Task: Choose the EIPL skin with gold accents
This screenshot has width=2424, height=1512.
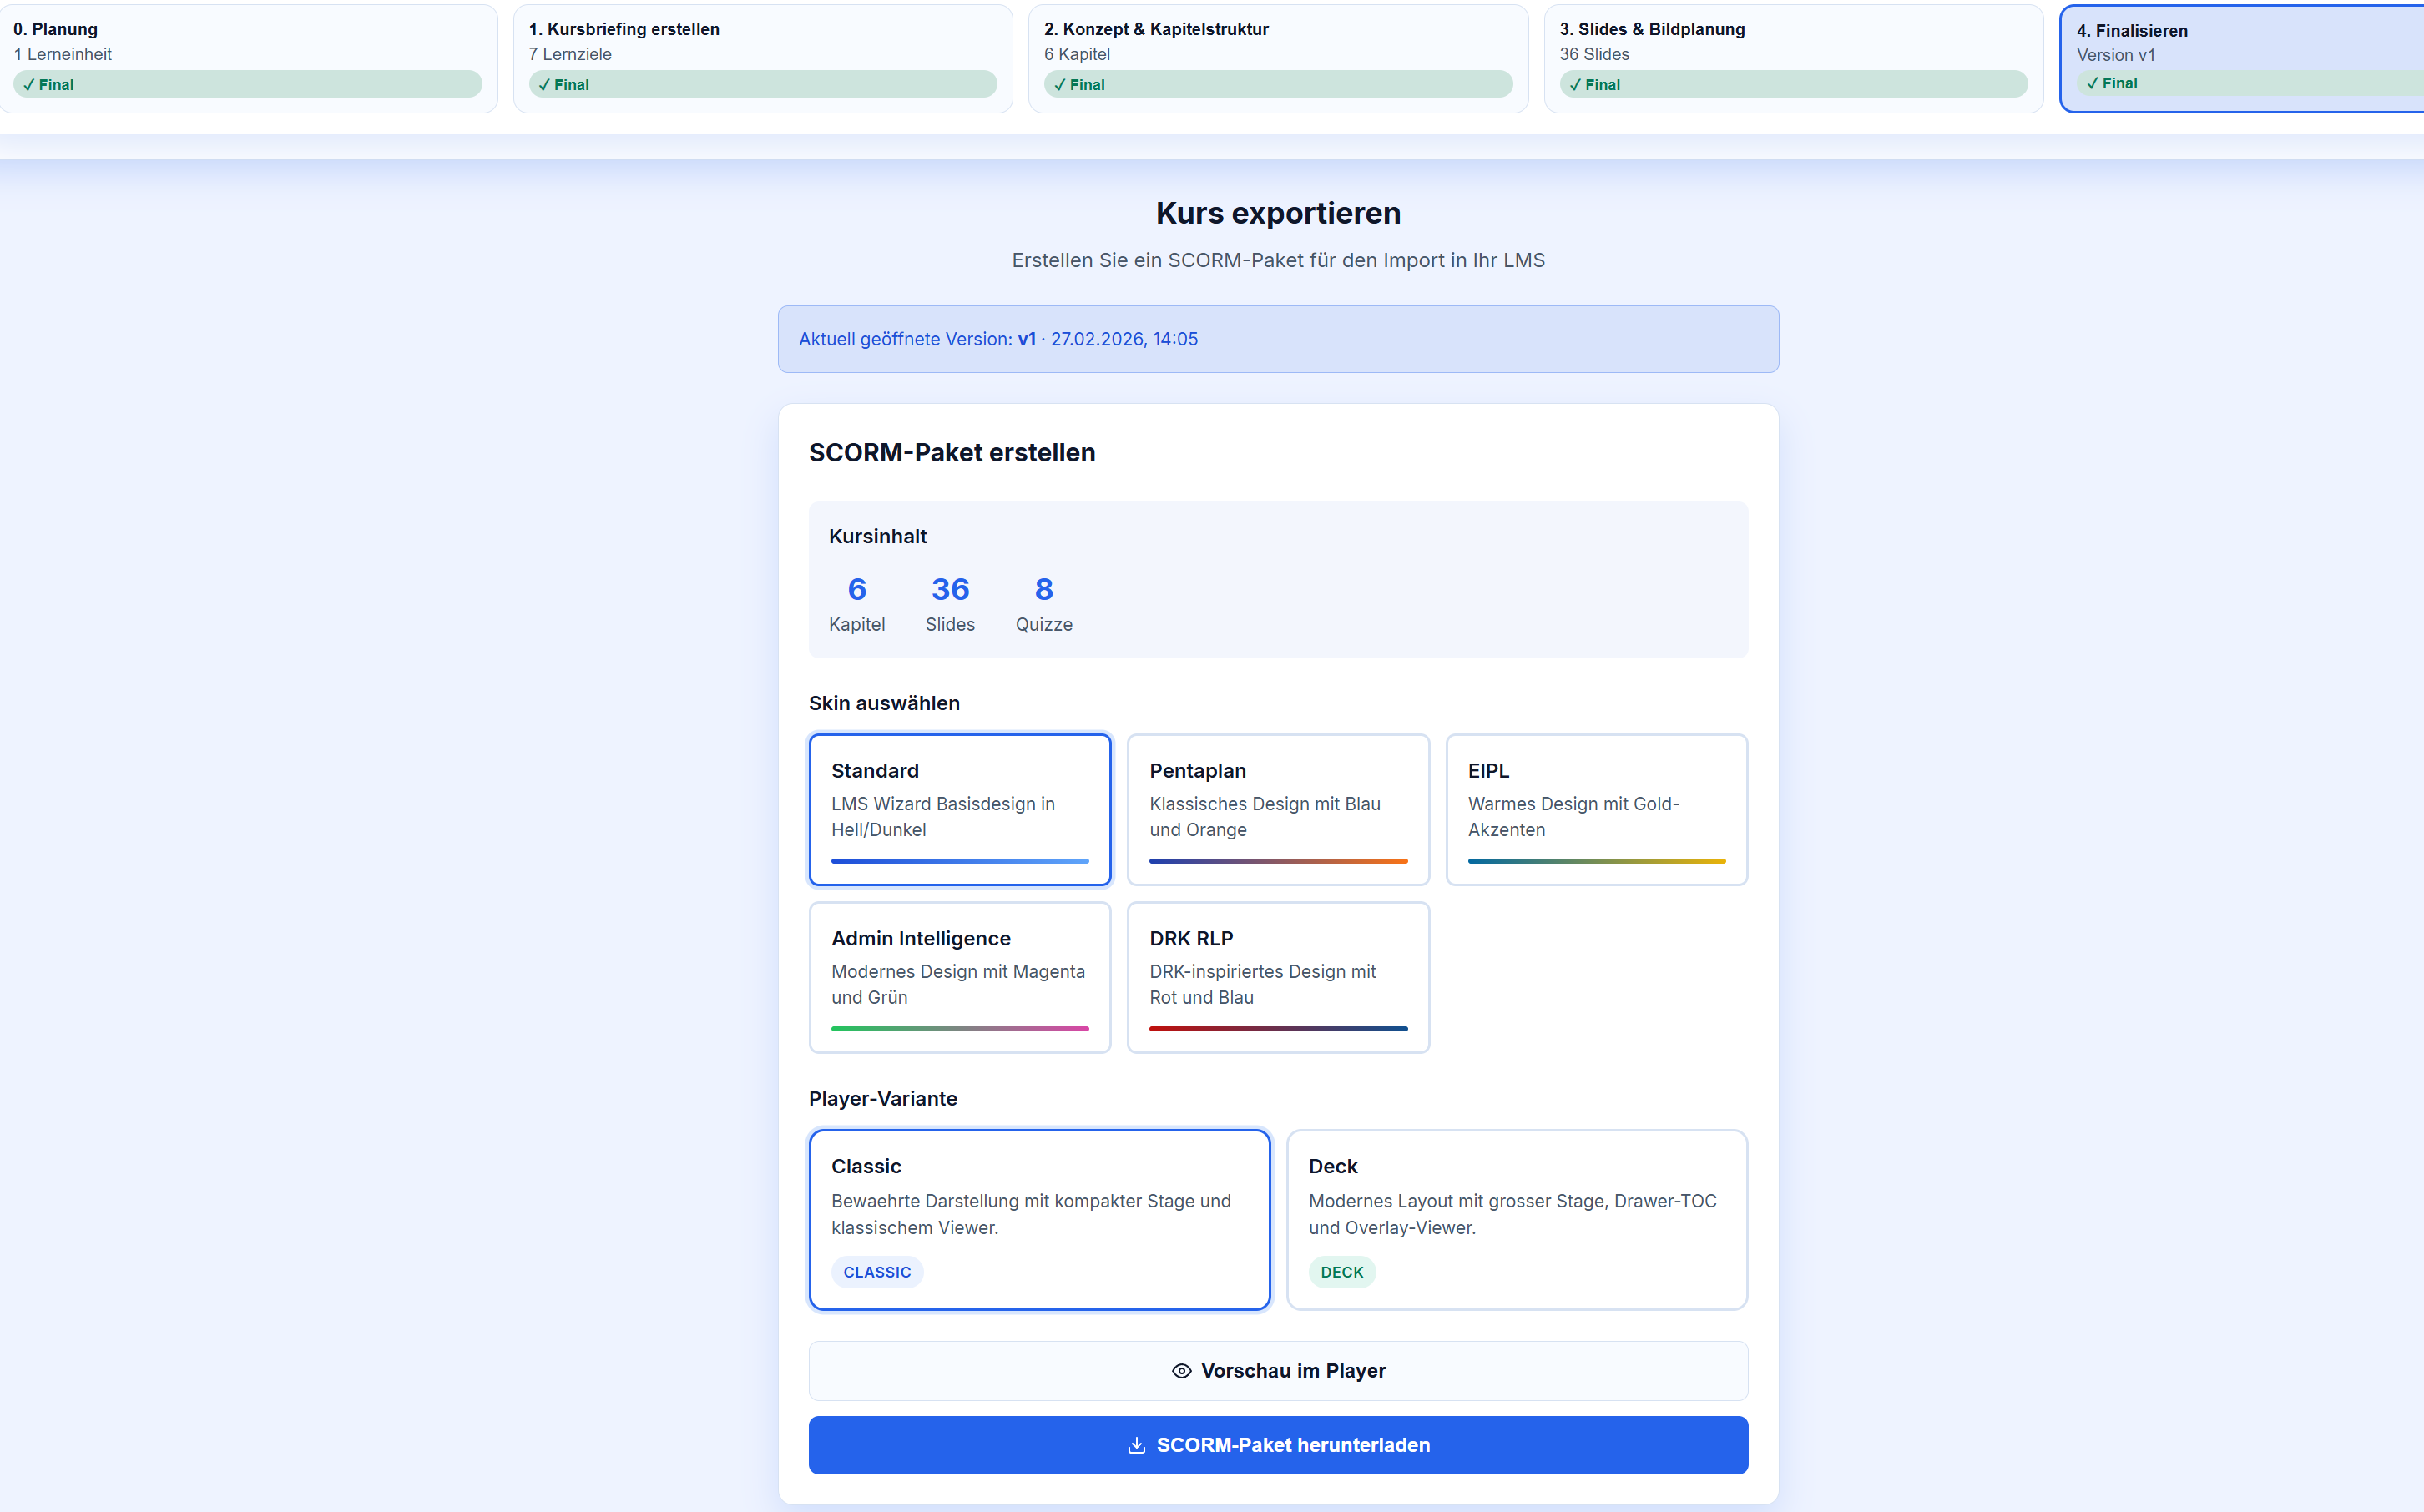Action: coord(1594,808)
